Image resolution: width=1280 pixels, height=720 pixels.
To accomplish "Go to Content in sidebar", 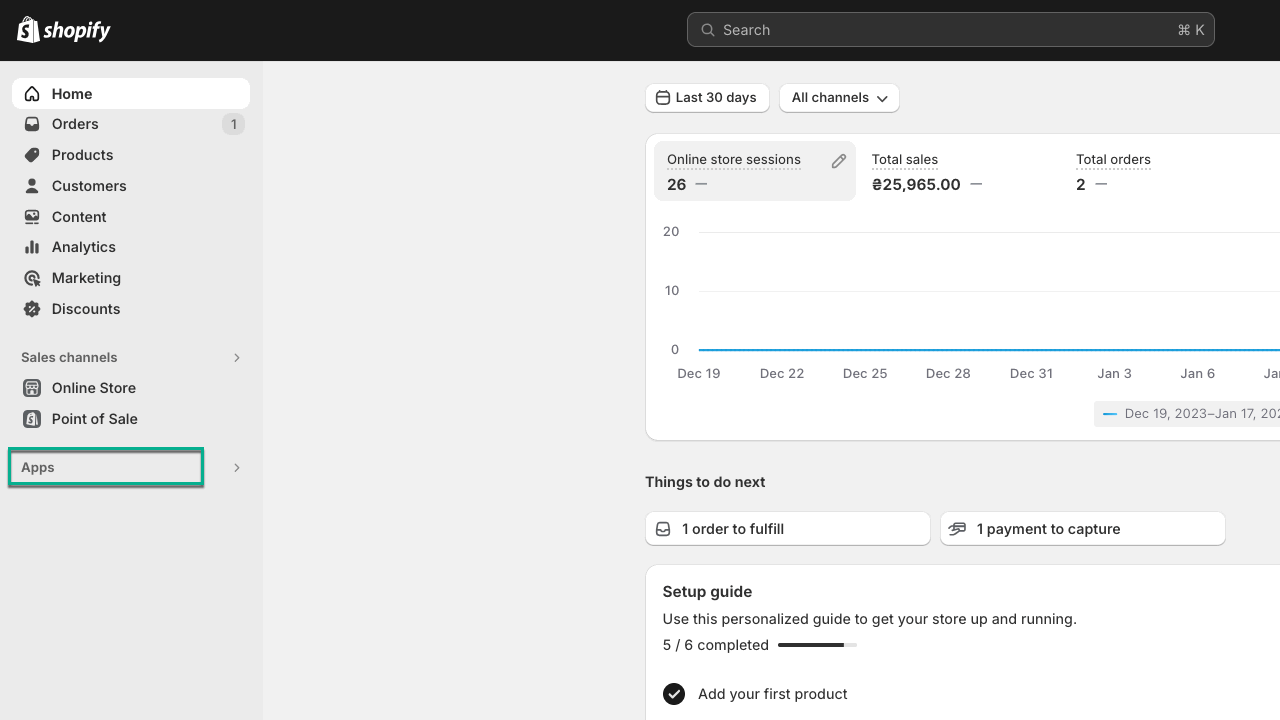I will click(x=79, y=217).
